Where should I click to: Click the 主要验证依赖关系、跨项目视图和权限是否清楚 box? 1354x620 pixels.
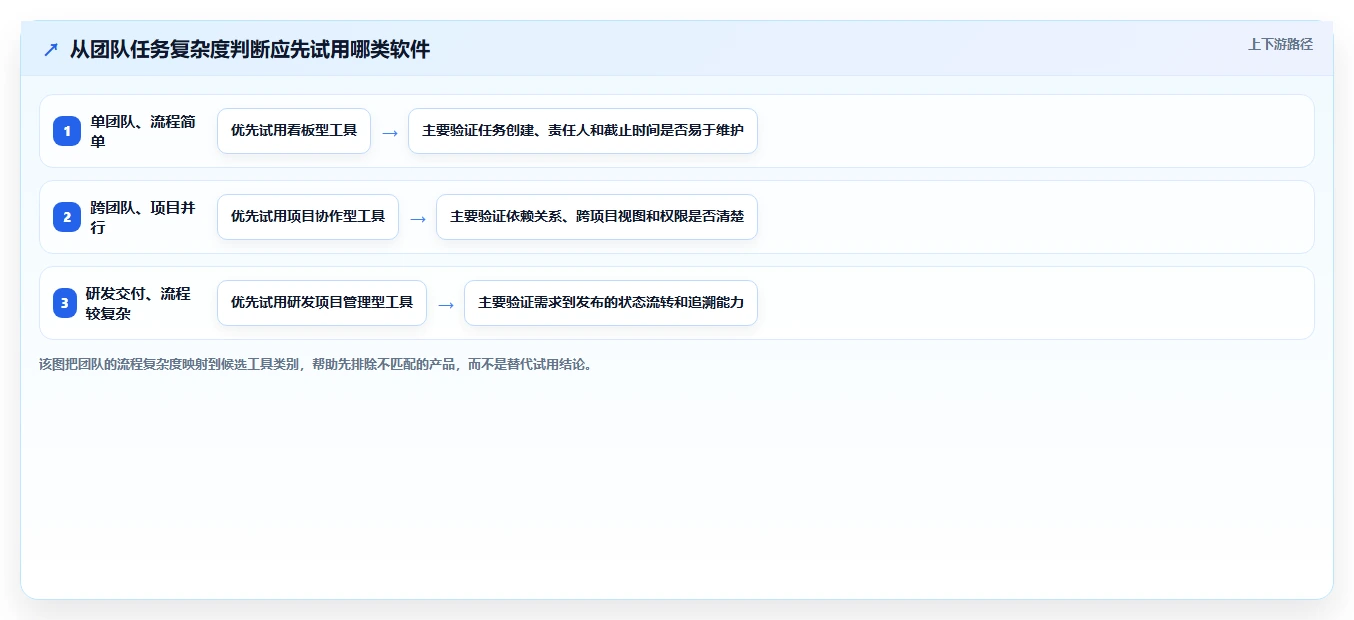point(597,217)
